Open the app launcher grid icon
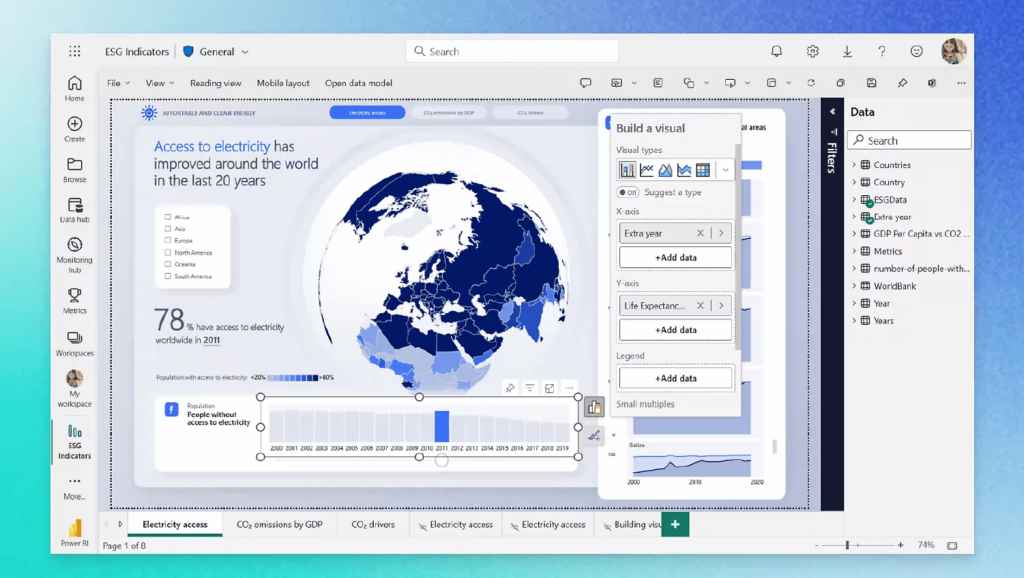The height and width of the screenshot is (578, 1024). 74,51
